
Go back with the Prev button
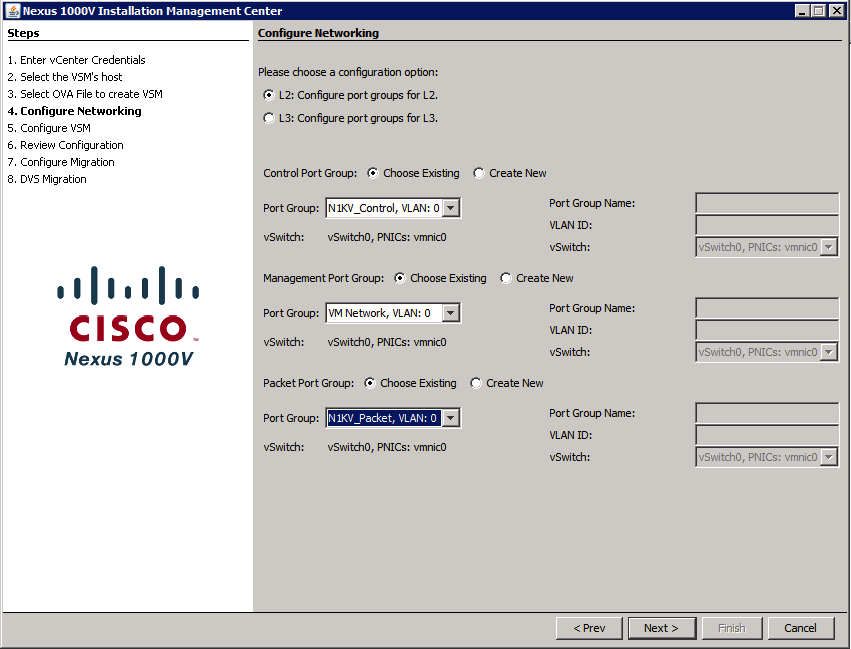(x=589, y=628)
